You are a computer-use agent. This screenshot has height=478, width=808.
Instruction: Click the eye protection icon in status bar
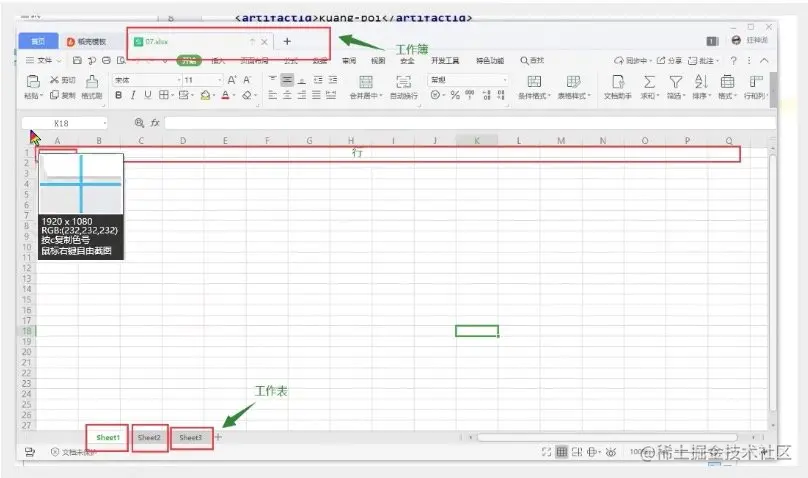[611, 452]
